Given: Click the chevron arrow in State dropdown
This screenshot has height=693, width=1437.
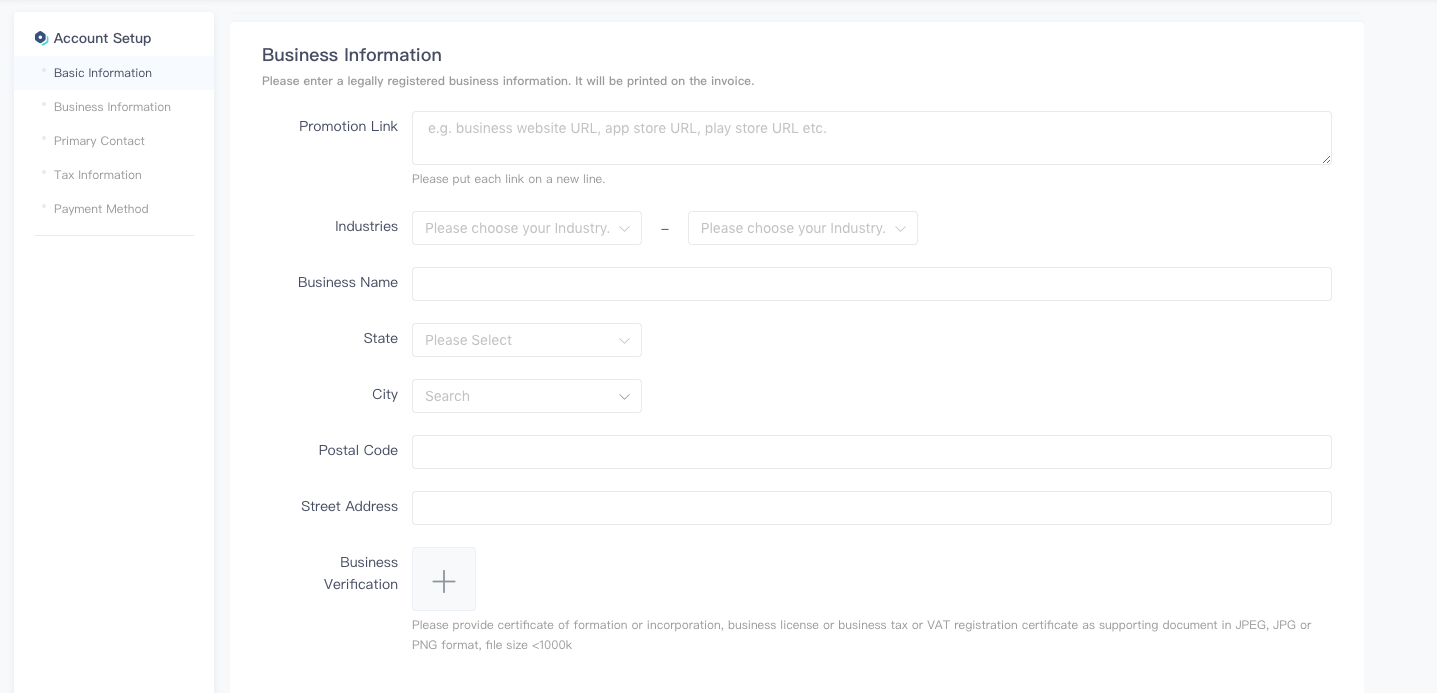Looking at the screenshot, I should point(624,341).
